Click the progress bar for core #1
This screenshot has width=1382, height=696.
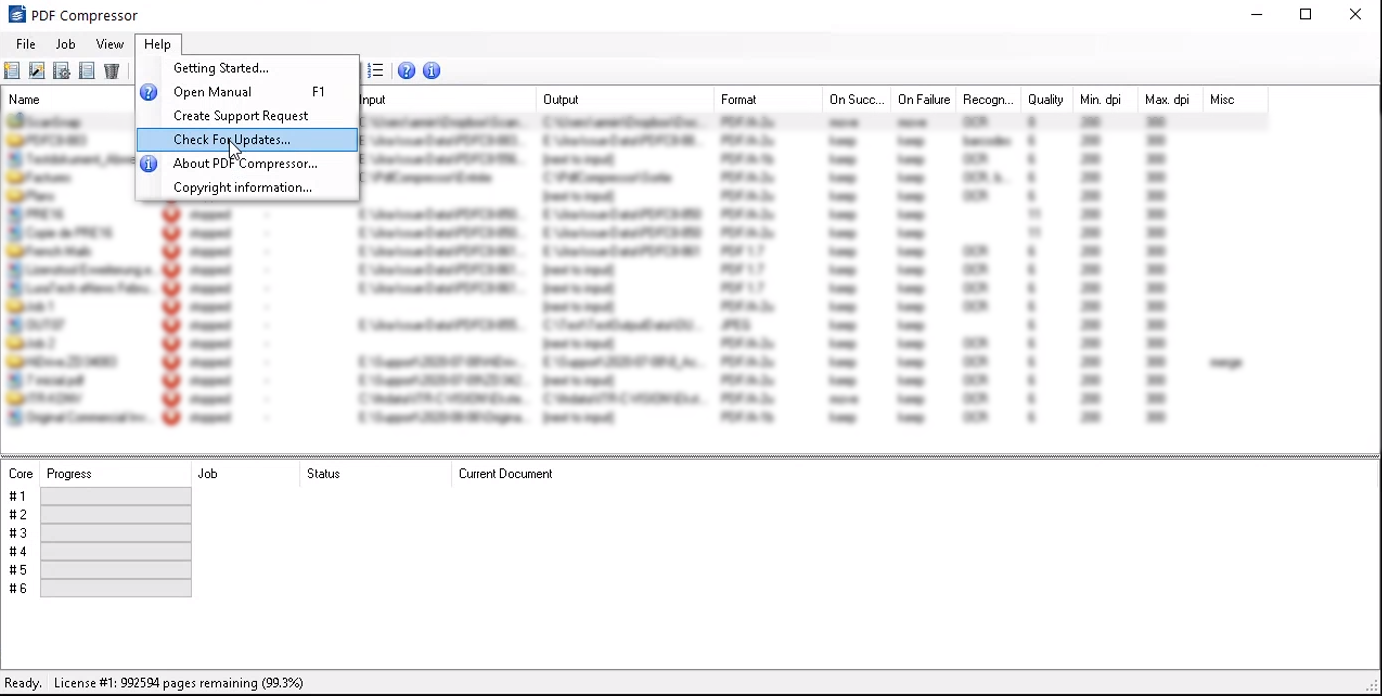(x=116, y=497)
